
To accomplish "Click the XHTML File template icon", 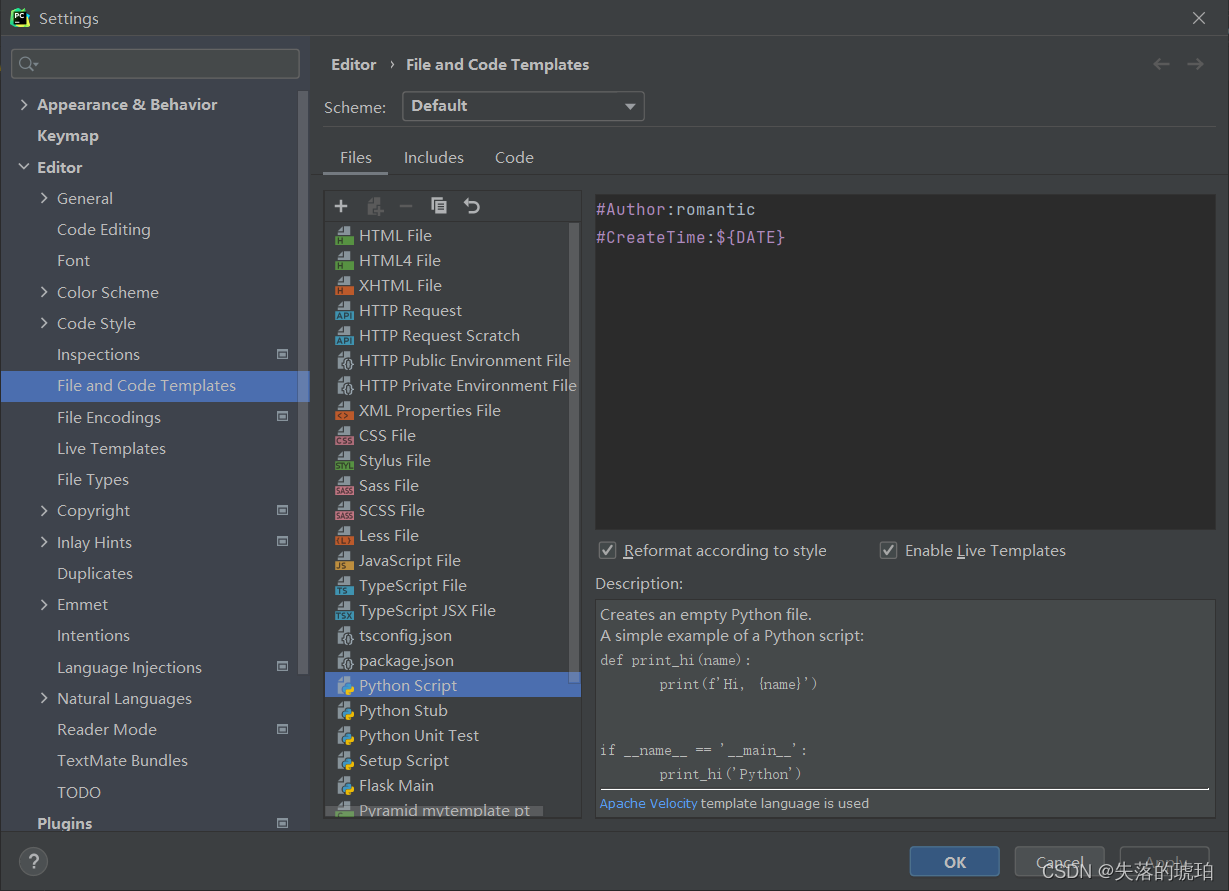I will [x=344, y=286].
